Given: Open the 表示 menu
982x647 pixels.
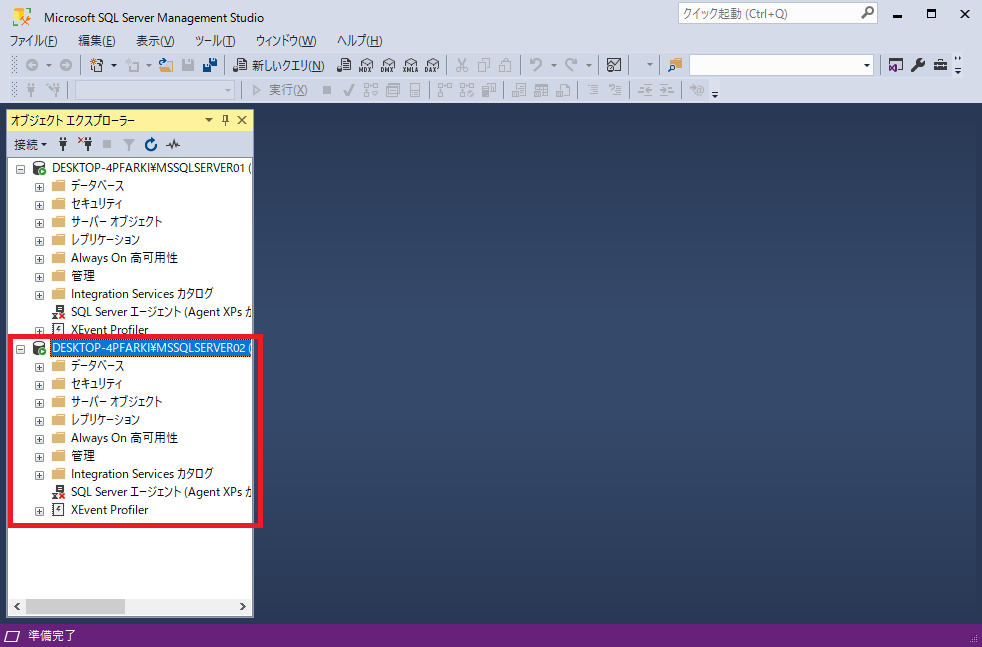Looking at the screenshot, I should (x=157, y=40).
